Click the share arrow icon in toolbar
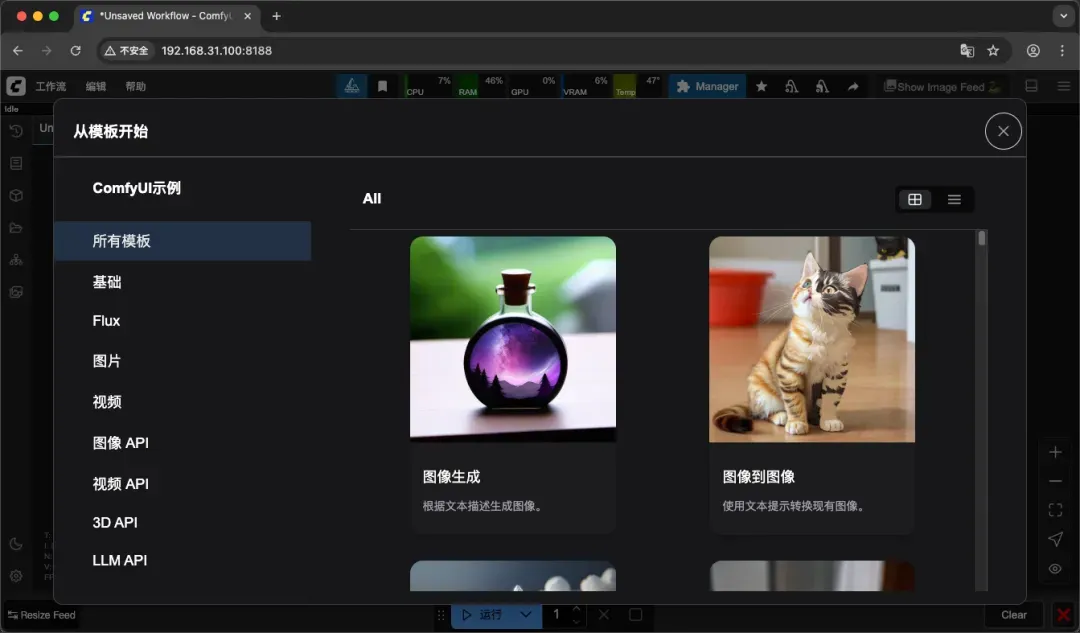This screenshot has height=633, width=1080. 853,86
